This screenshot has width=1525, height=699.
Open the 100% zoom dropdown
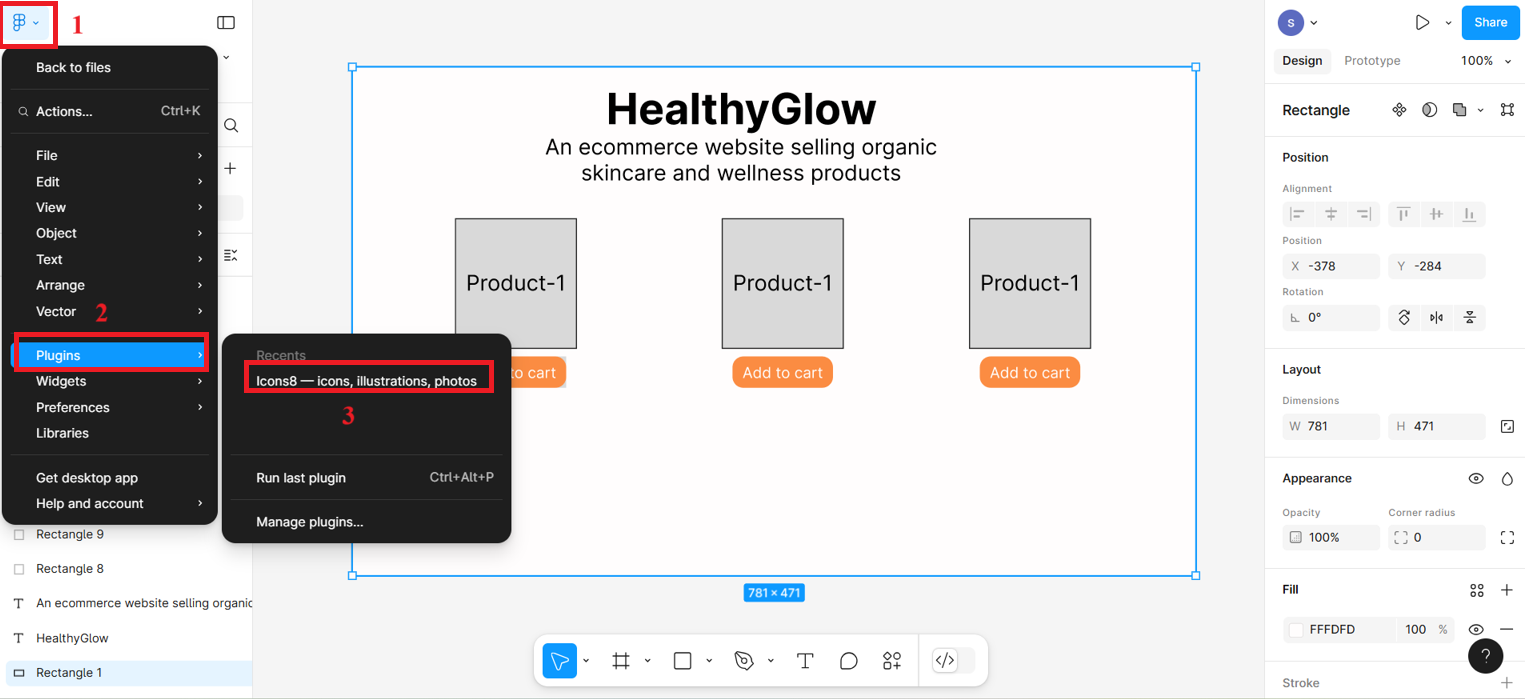click(1486, 61)
